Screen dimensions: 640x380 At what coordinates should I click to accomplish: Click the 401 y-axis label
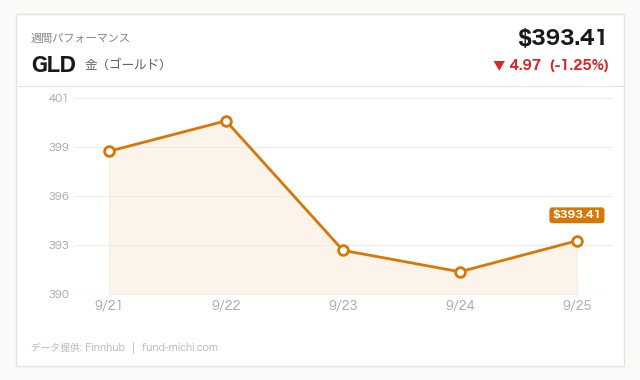pos(58,98)
